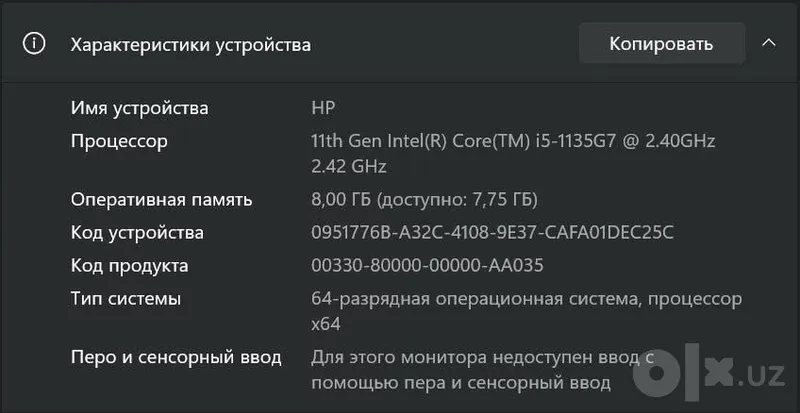Click the Оперативная память label
800x413 pixels.
(161, 200)
